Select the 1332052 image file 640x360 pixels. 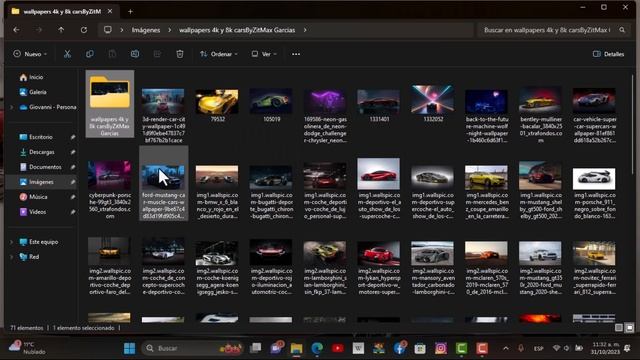[x=433, y=104]
